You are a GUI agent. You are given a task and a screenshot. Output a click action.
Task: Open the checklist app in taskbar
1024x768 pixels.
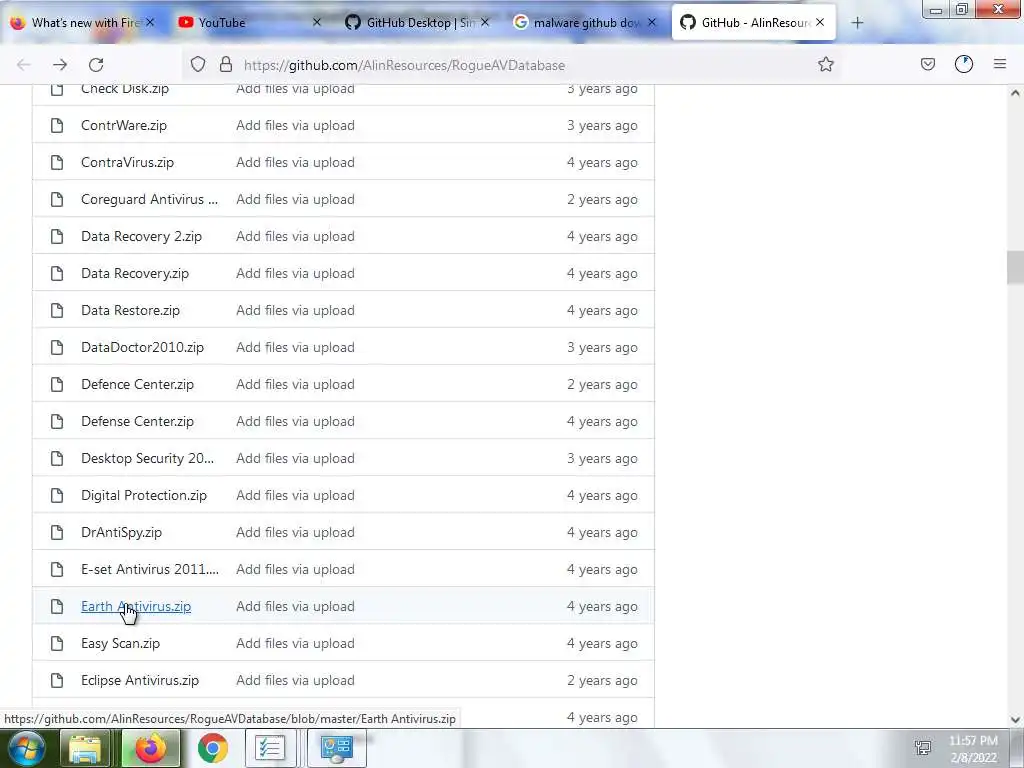pyautogui.click(x=270, y=748)
